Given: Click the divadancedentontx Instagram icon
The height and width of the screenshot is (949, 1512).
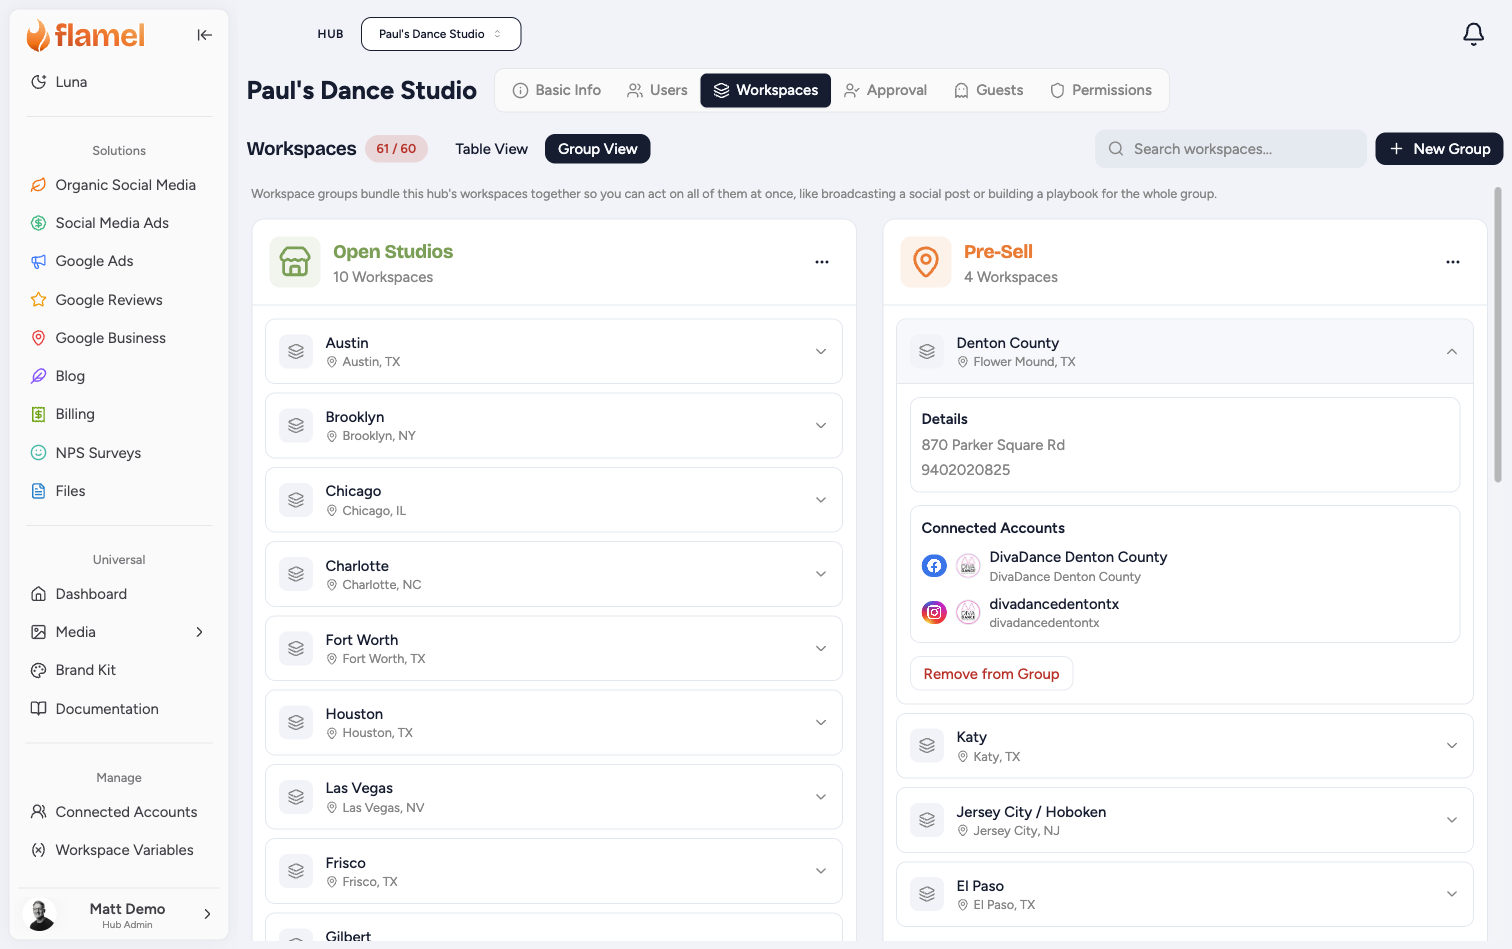Looking at the screenshot, I should [x=934, y=612].
